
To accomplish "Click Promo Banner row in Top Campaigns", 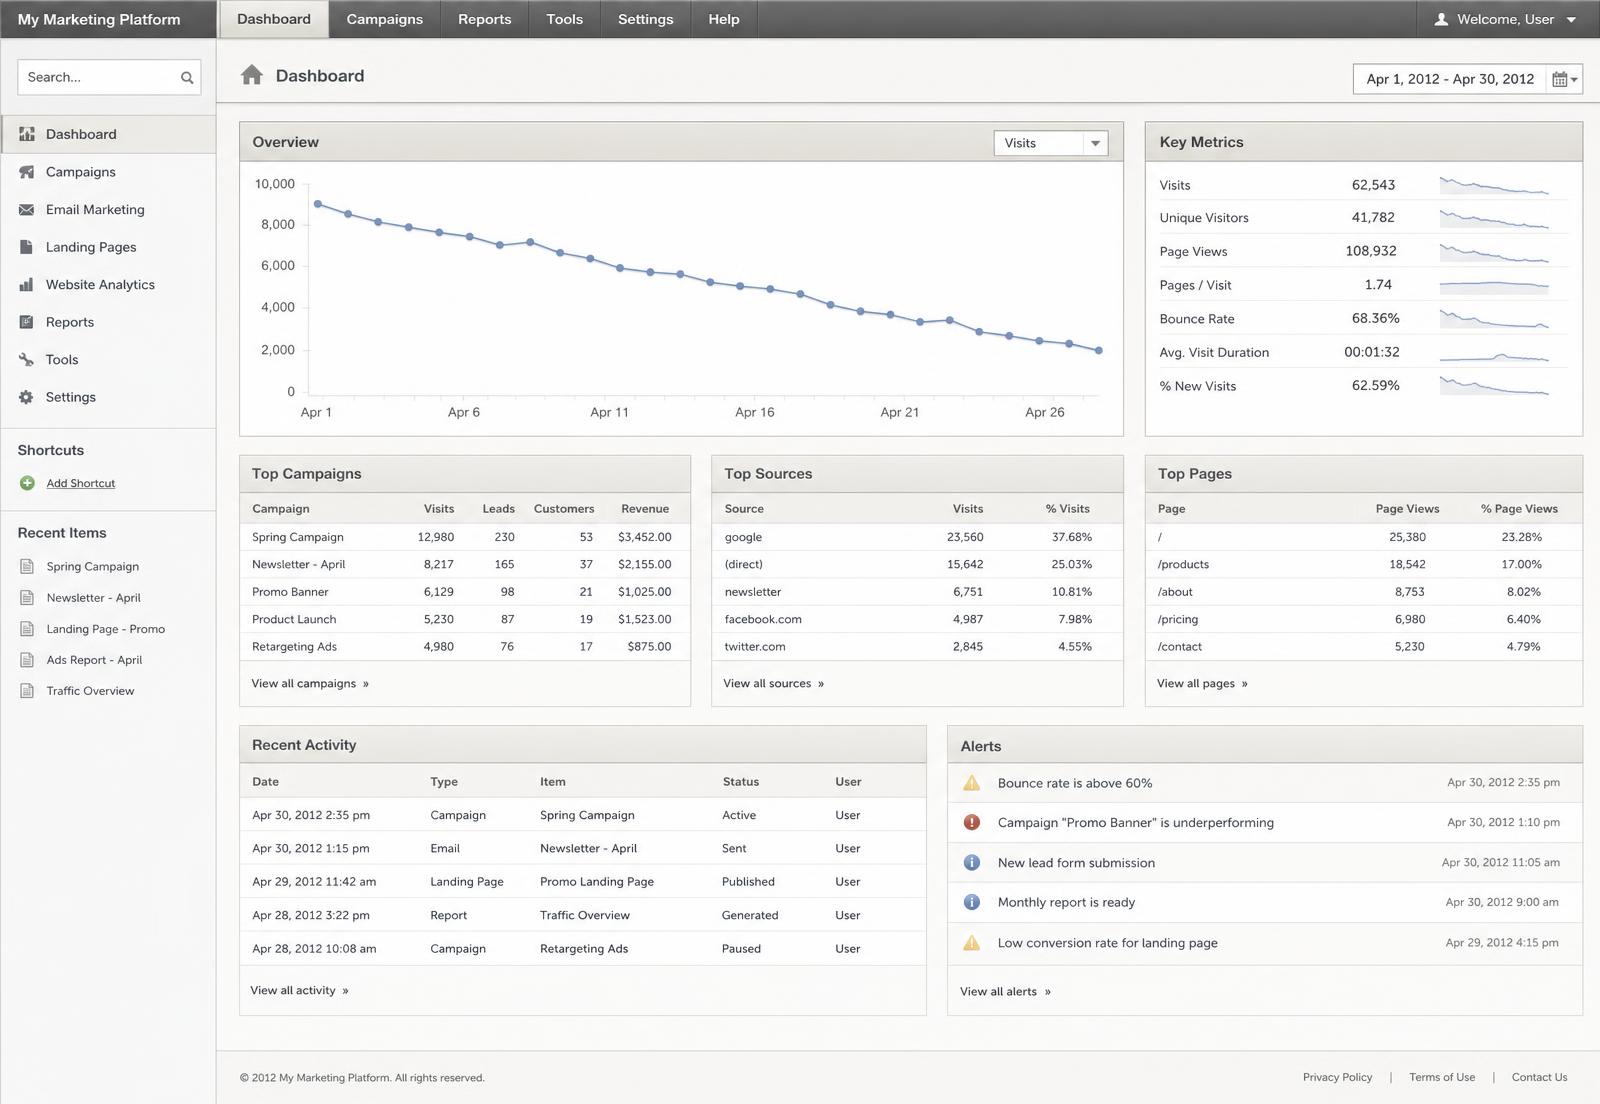I will 465,592.
